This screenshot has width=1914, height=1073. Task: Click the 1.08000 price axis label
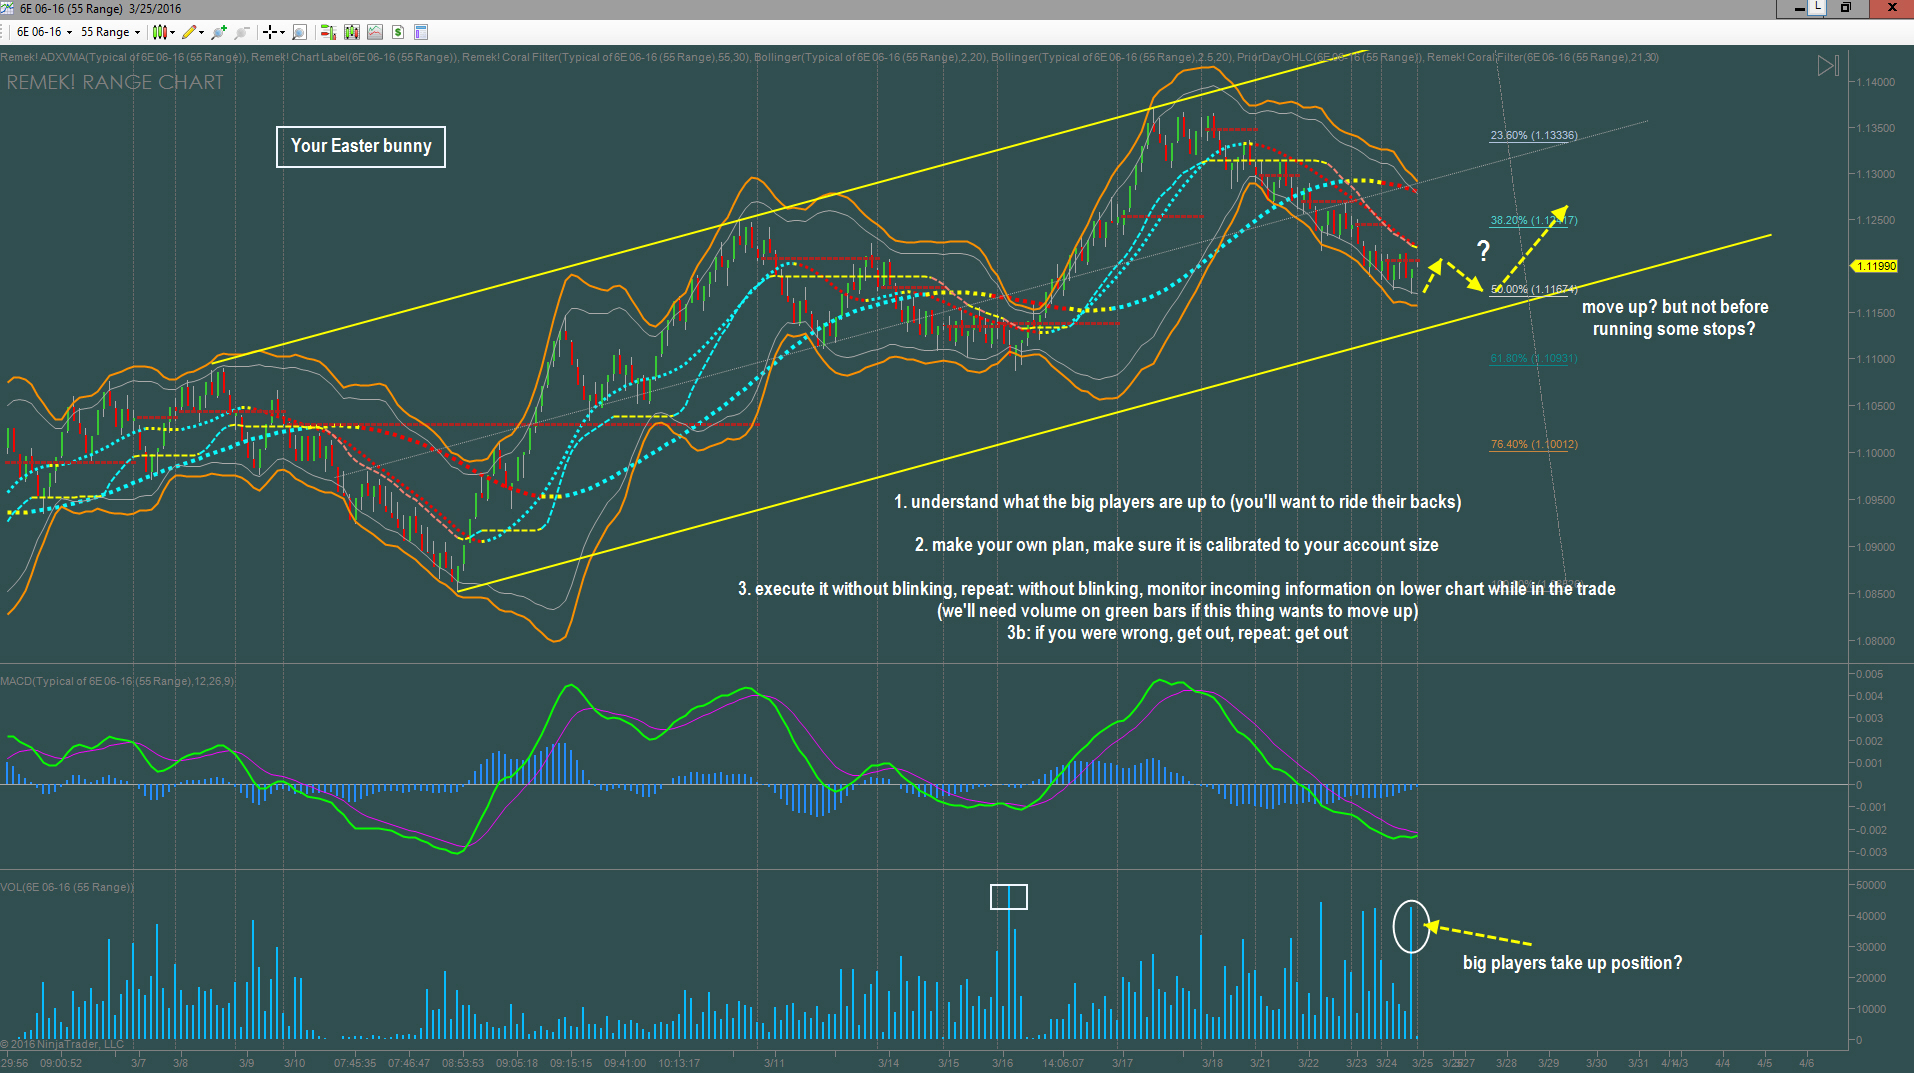(1875, 641)
